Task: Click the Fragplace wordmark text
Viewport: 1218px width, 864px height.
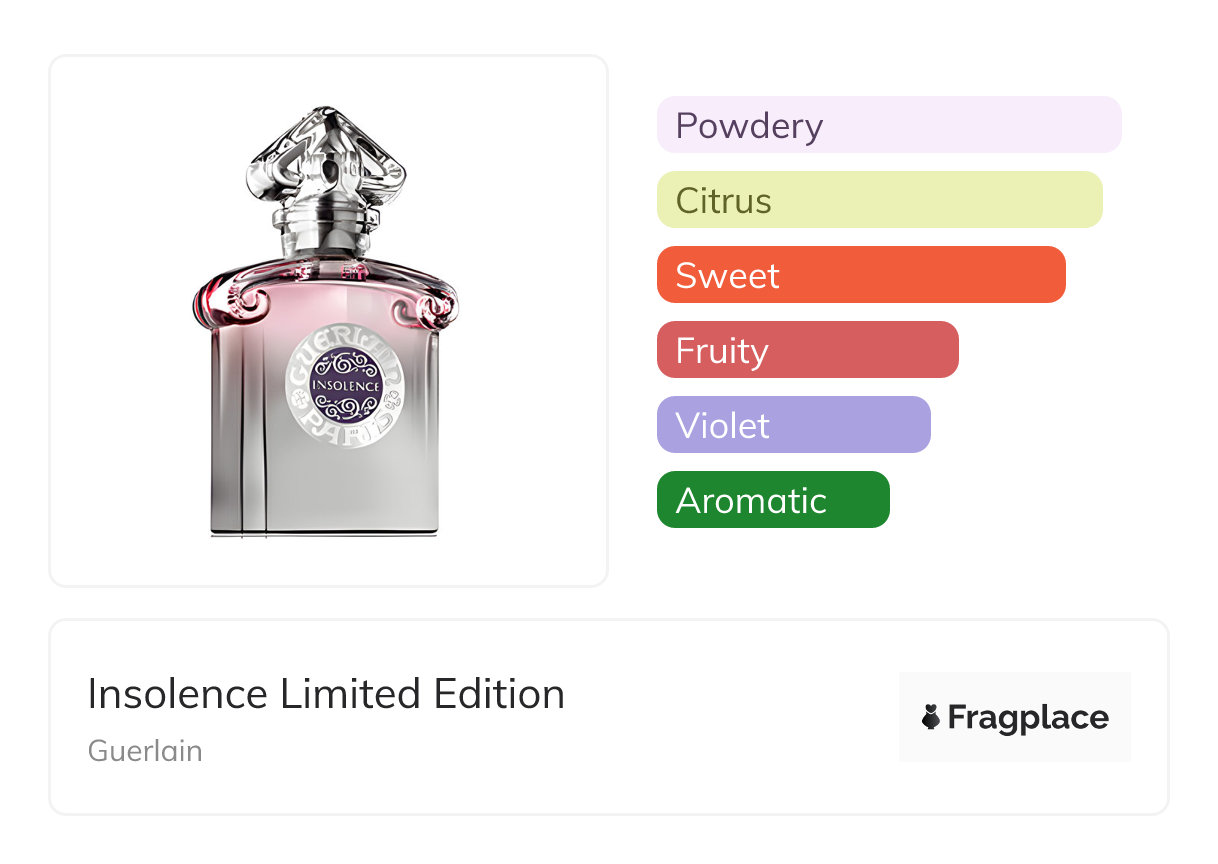Action: [x=1028, y=718]
